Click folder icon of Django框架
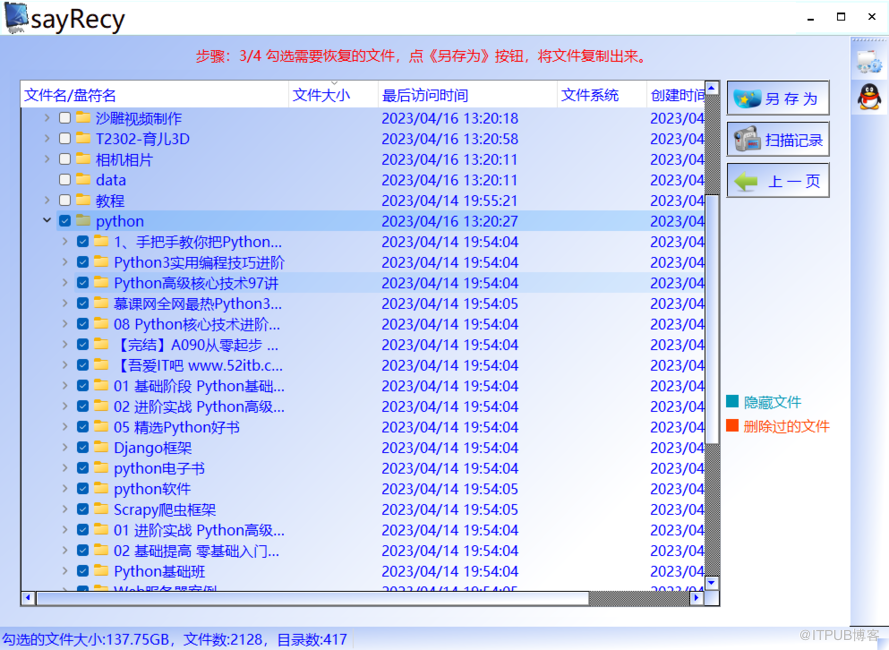Image resolution: width=889 pixels, height=650 pixels. 101,448
